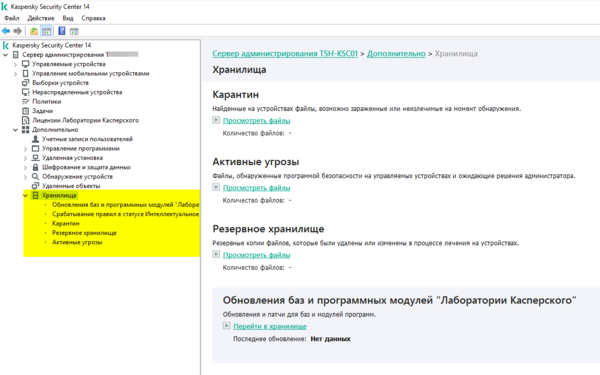Select Обновления баз и программных модулей tree item

coord(126,205)
